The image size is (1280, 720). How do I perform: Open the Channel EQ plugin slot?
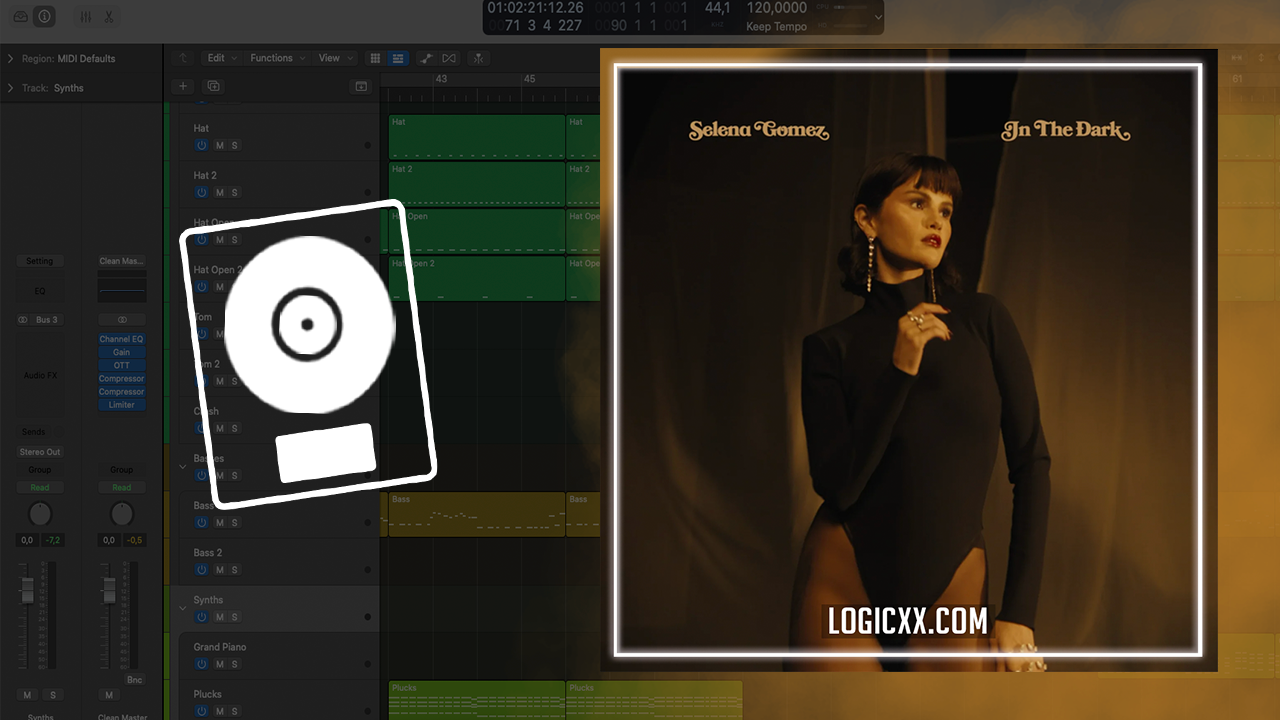point(121,339)
